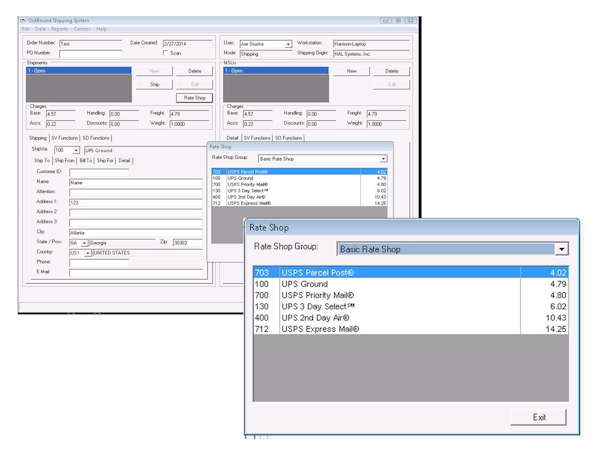Open Rate Shop Group dropdown in enlarged dialog
Screen dimensions: 600x450
pos(561,249)
